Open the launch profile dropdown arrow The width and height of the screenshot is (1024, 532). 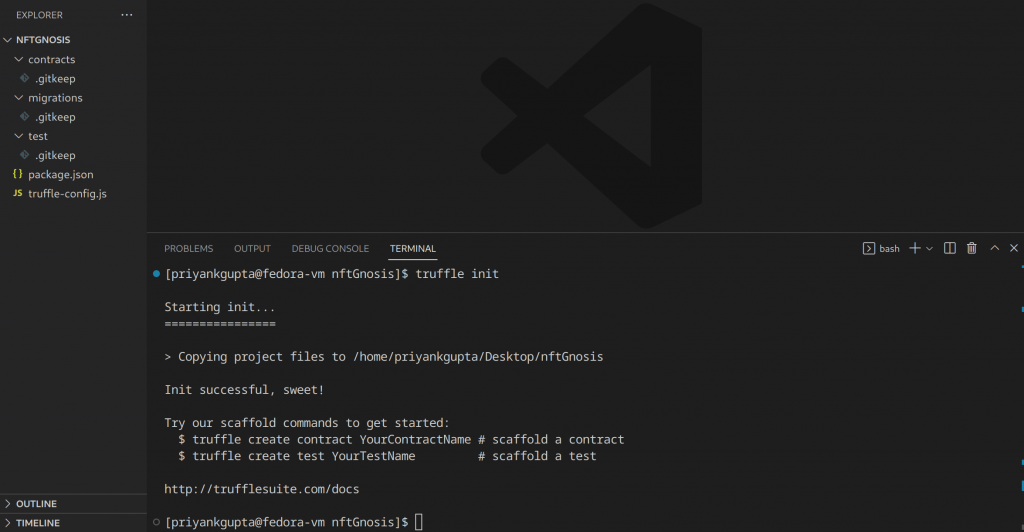pos(929,248)
